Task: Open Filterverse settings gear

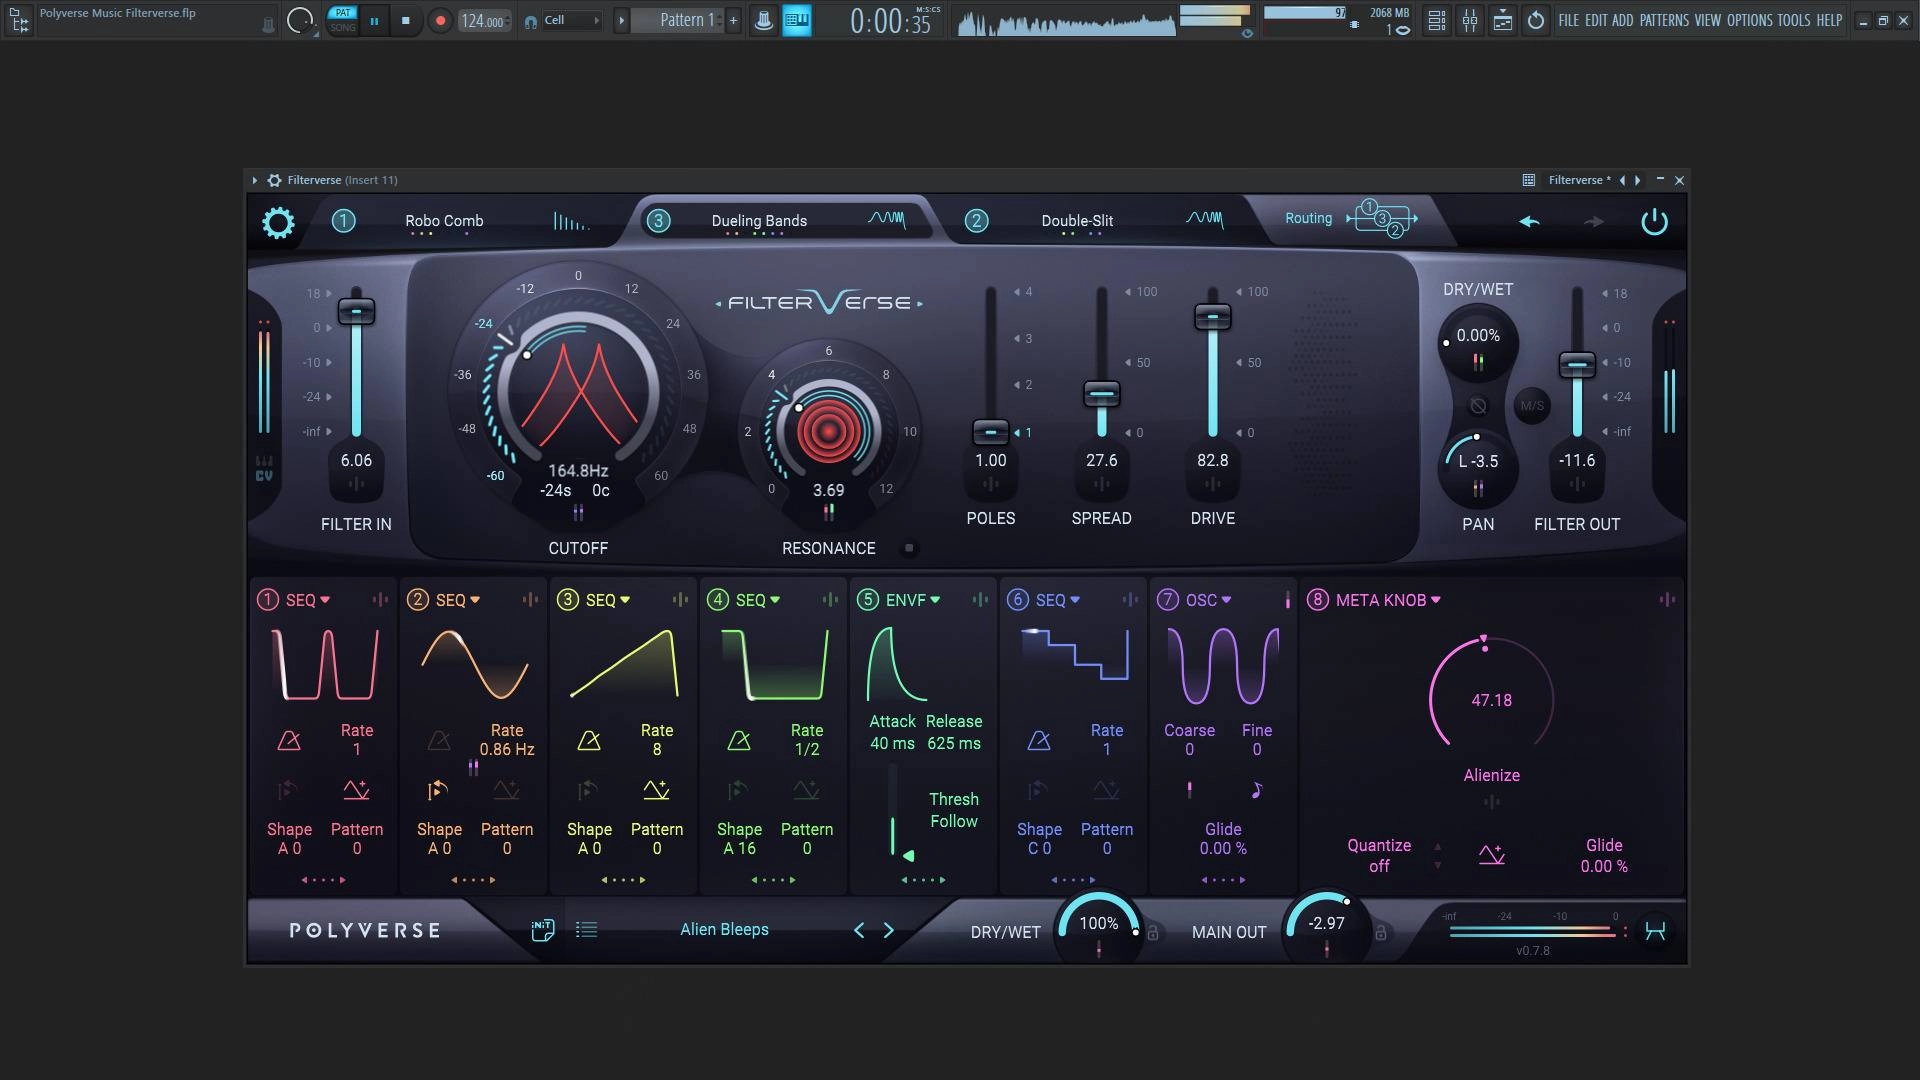Action: point(278,222)
